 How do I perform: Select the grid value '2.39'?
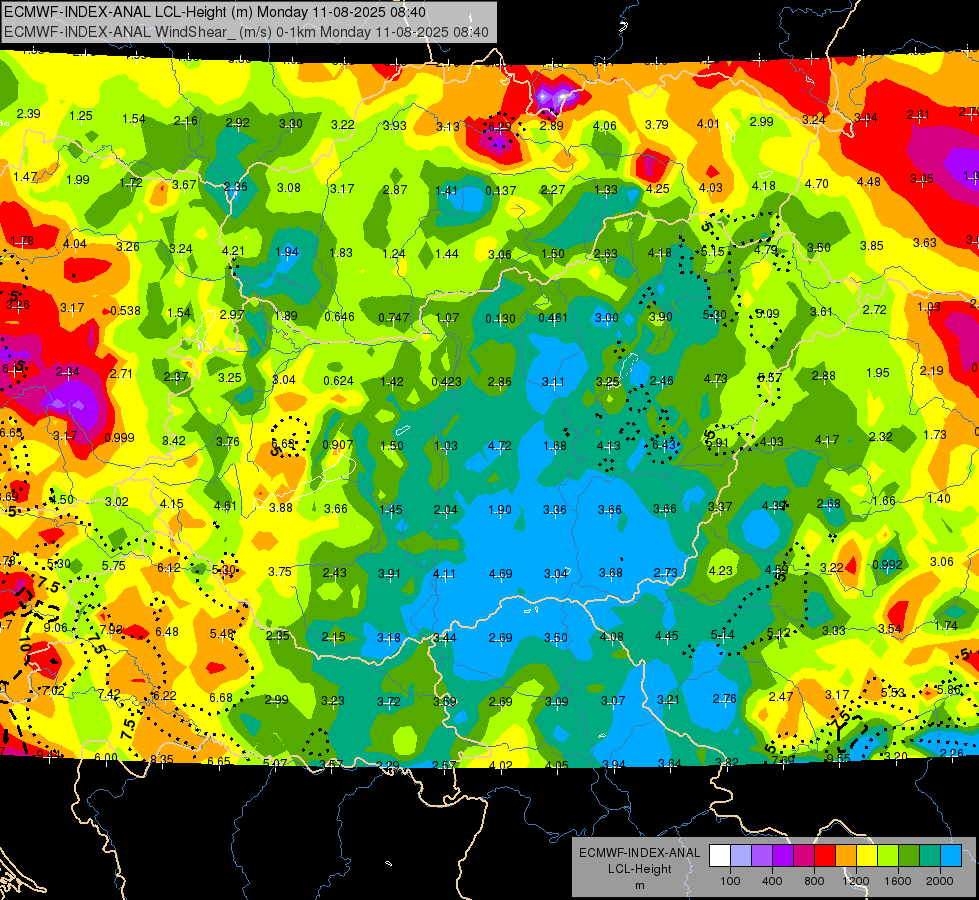click(29, 114)
